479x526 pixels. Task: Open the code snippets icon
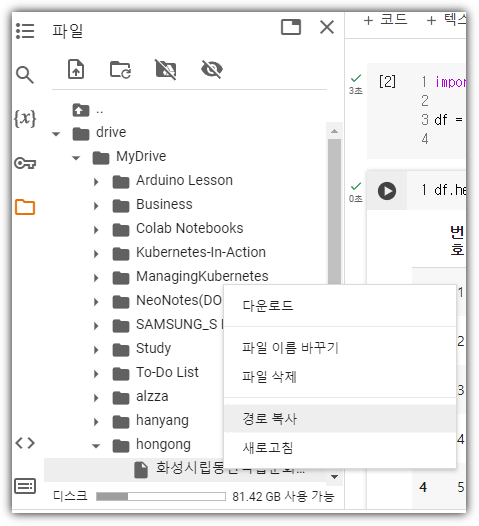(25, 443)
